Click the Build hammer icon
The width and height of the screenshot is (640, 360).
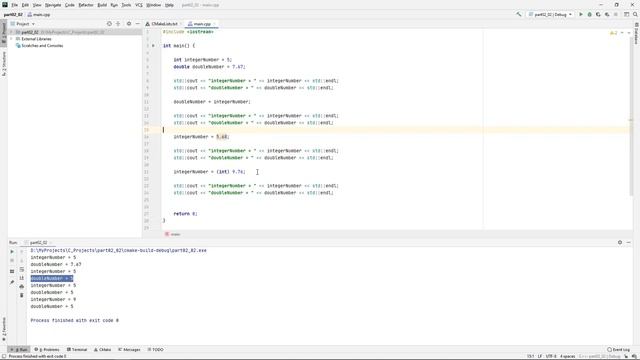518,14
